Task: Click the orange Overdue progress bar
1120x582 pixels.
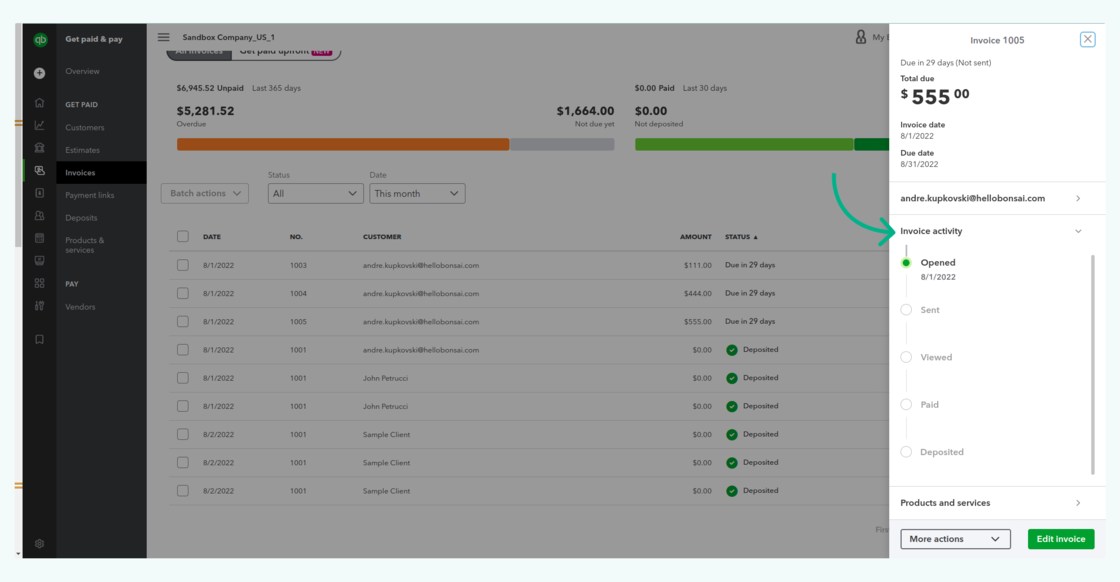Action: (343, 144)
